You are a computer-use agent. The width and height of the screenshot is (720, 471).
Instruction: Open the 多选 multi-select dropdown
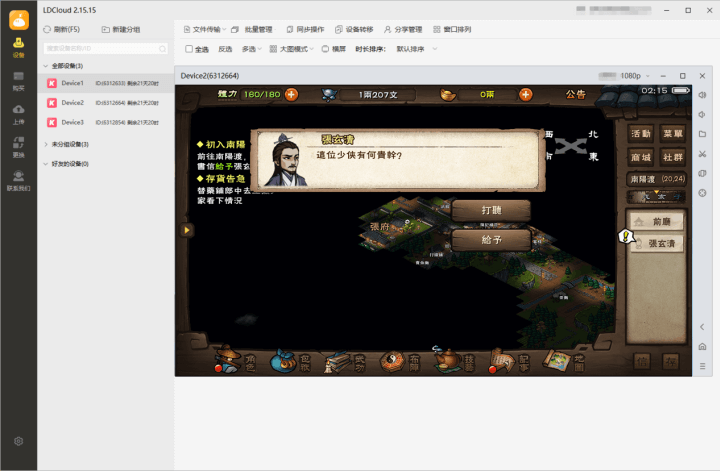pyautogui.click(x=252, y=49)
